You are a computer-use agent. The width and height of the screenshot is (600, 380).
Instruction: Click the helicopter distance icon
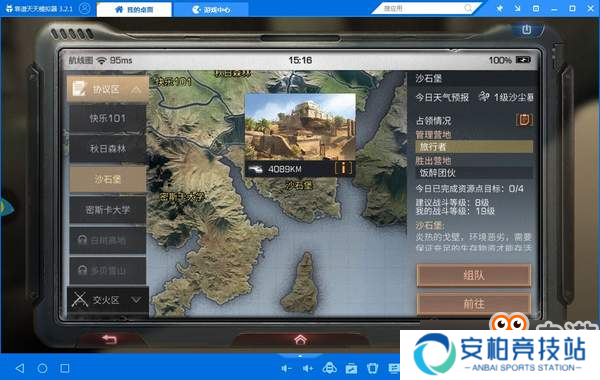255,169
